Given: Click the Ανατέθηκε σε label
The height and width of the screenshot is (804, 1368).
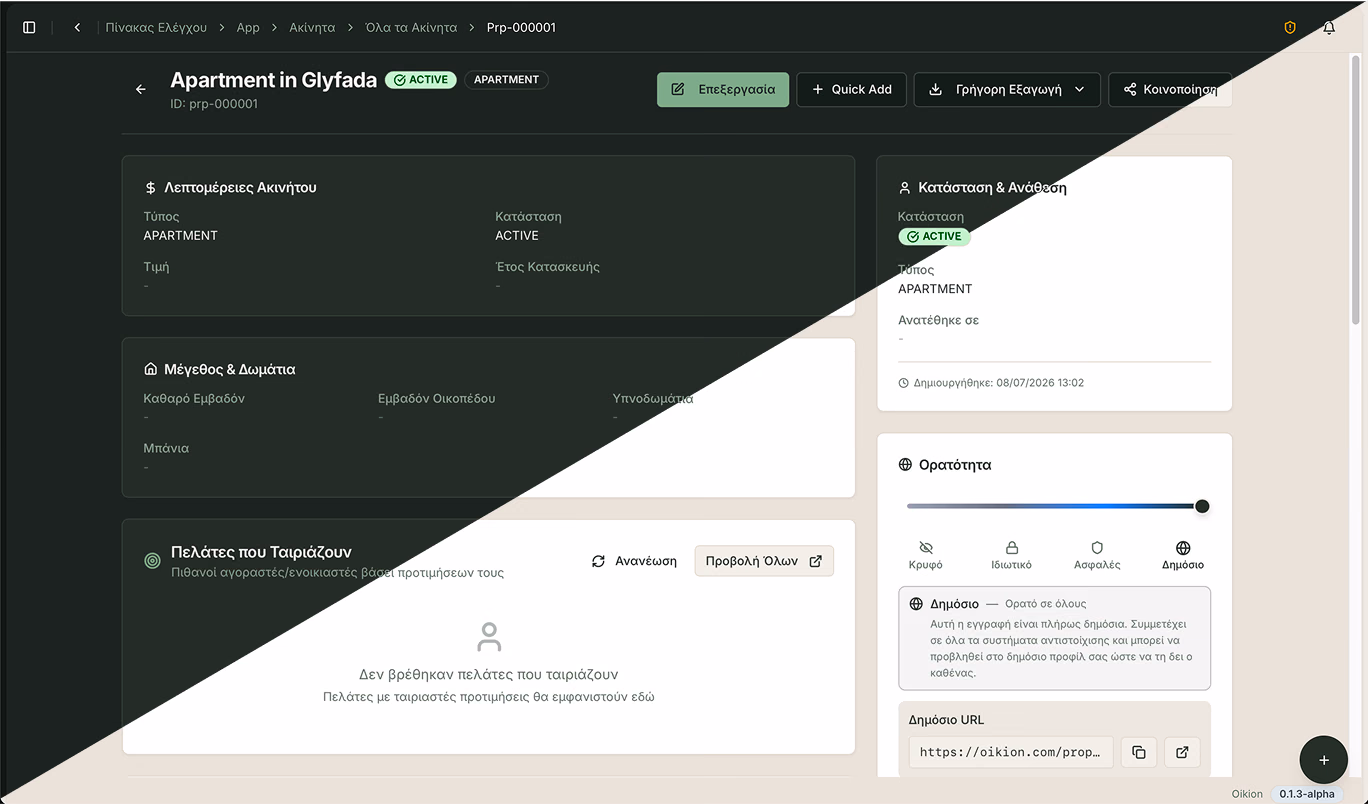Looking at the screenshot, I should [938, 320].
